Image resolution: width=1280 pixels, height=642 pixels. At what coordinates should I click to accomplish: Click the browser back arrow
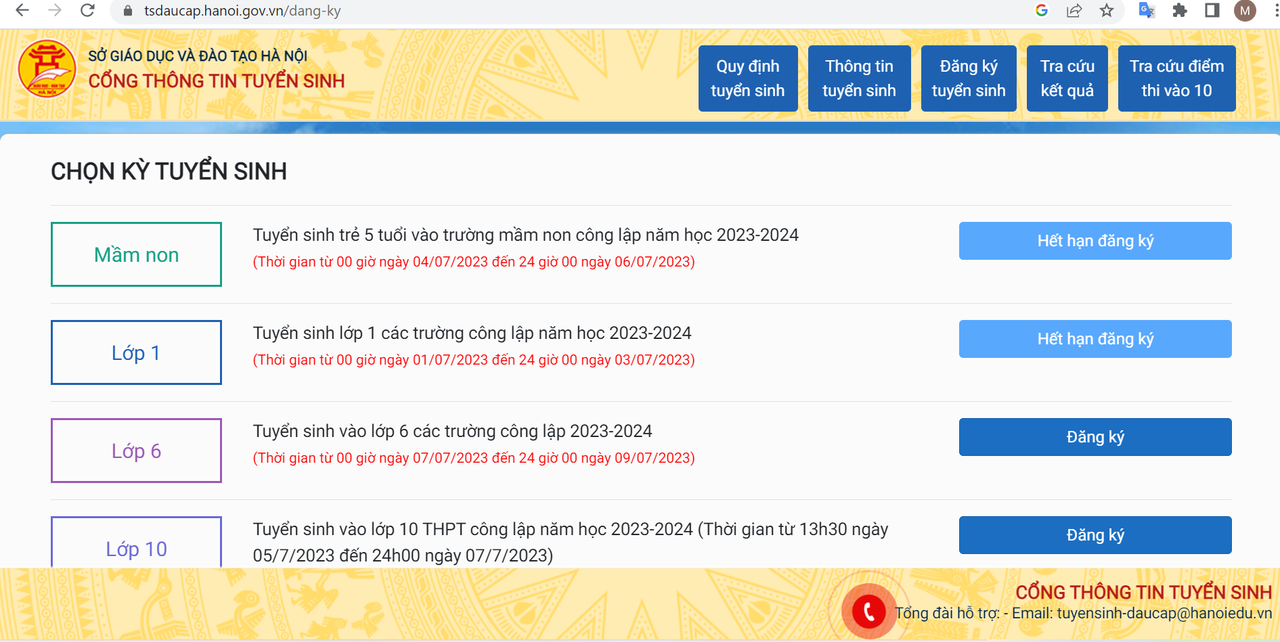22,11
